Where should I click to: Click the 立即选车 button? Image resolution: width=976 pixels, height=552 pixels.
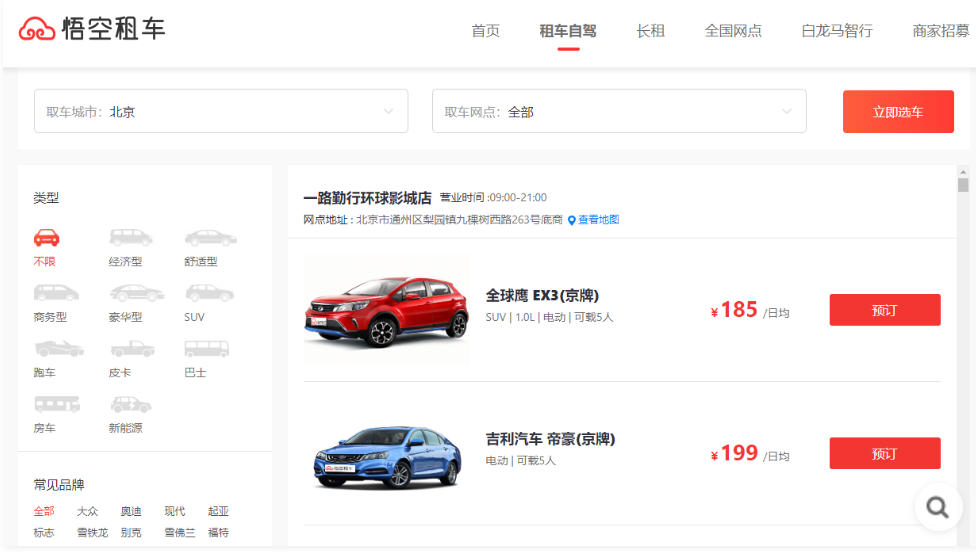898,111
